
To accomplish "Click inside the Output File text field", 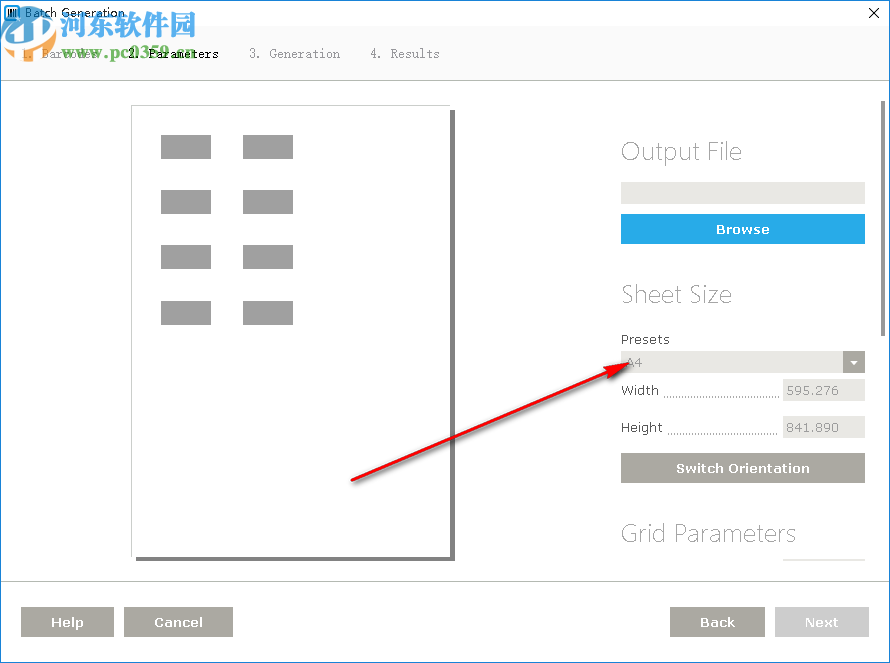I will click(742, 192).
